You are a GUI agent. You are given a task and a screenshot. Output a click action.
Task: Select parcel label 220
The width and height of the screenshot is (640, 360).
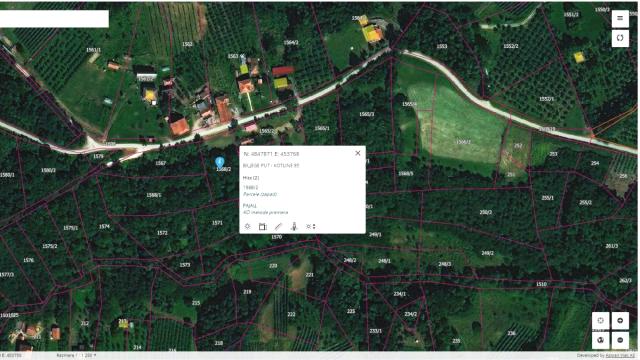pos(273,266)
